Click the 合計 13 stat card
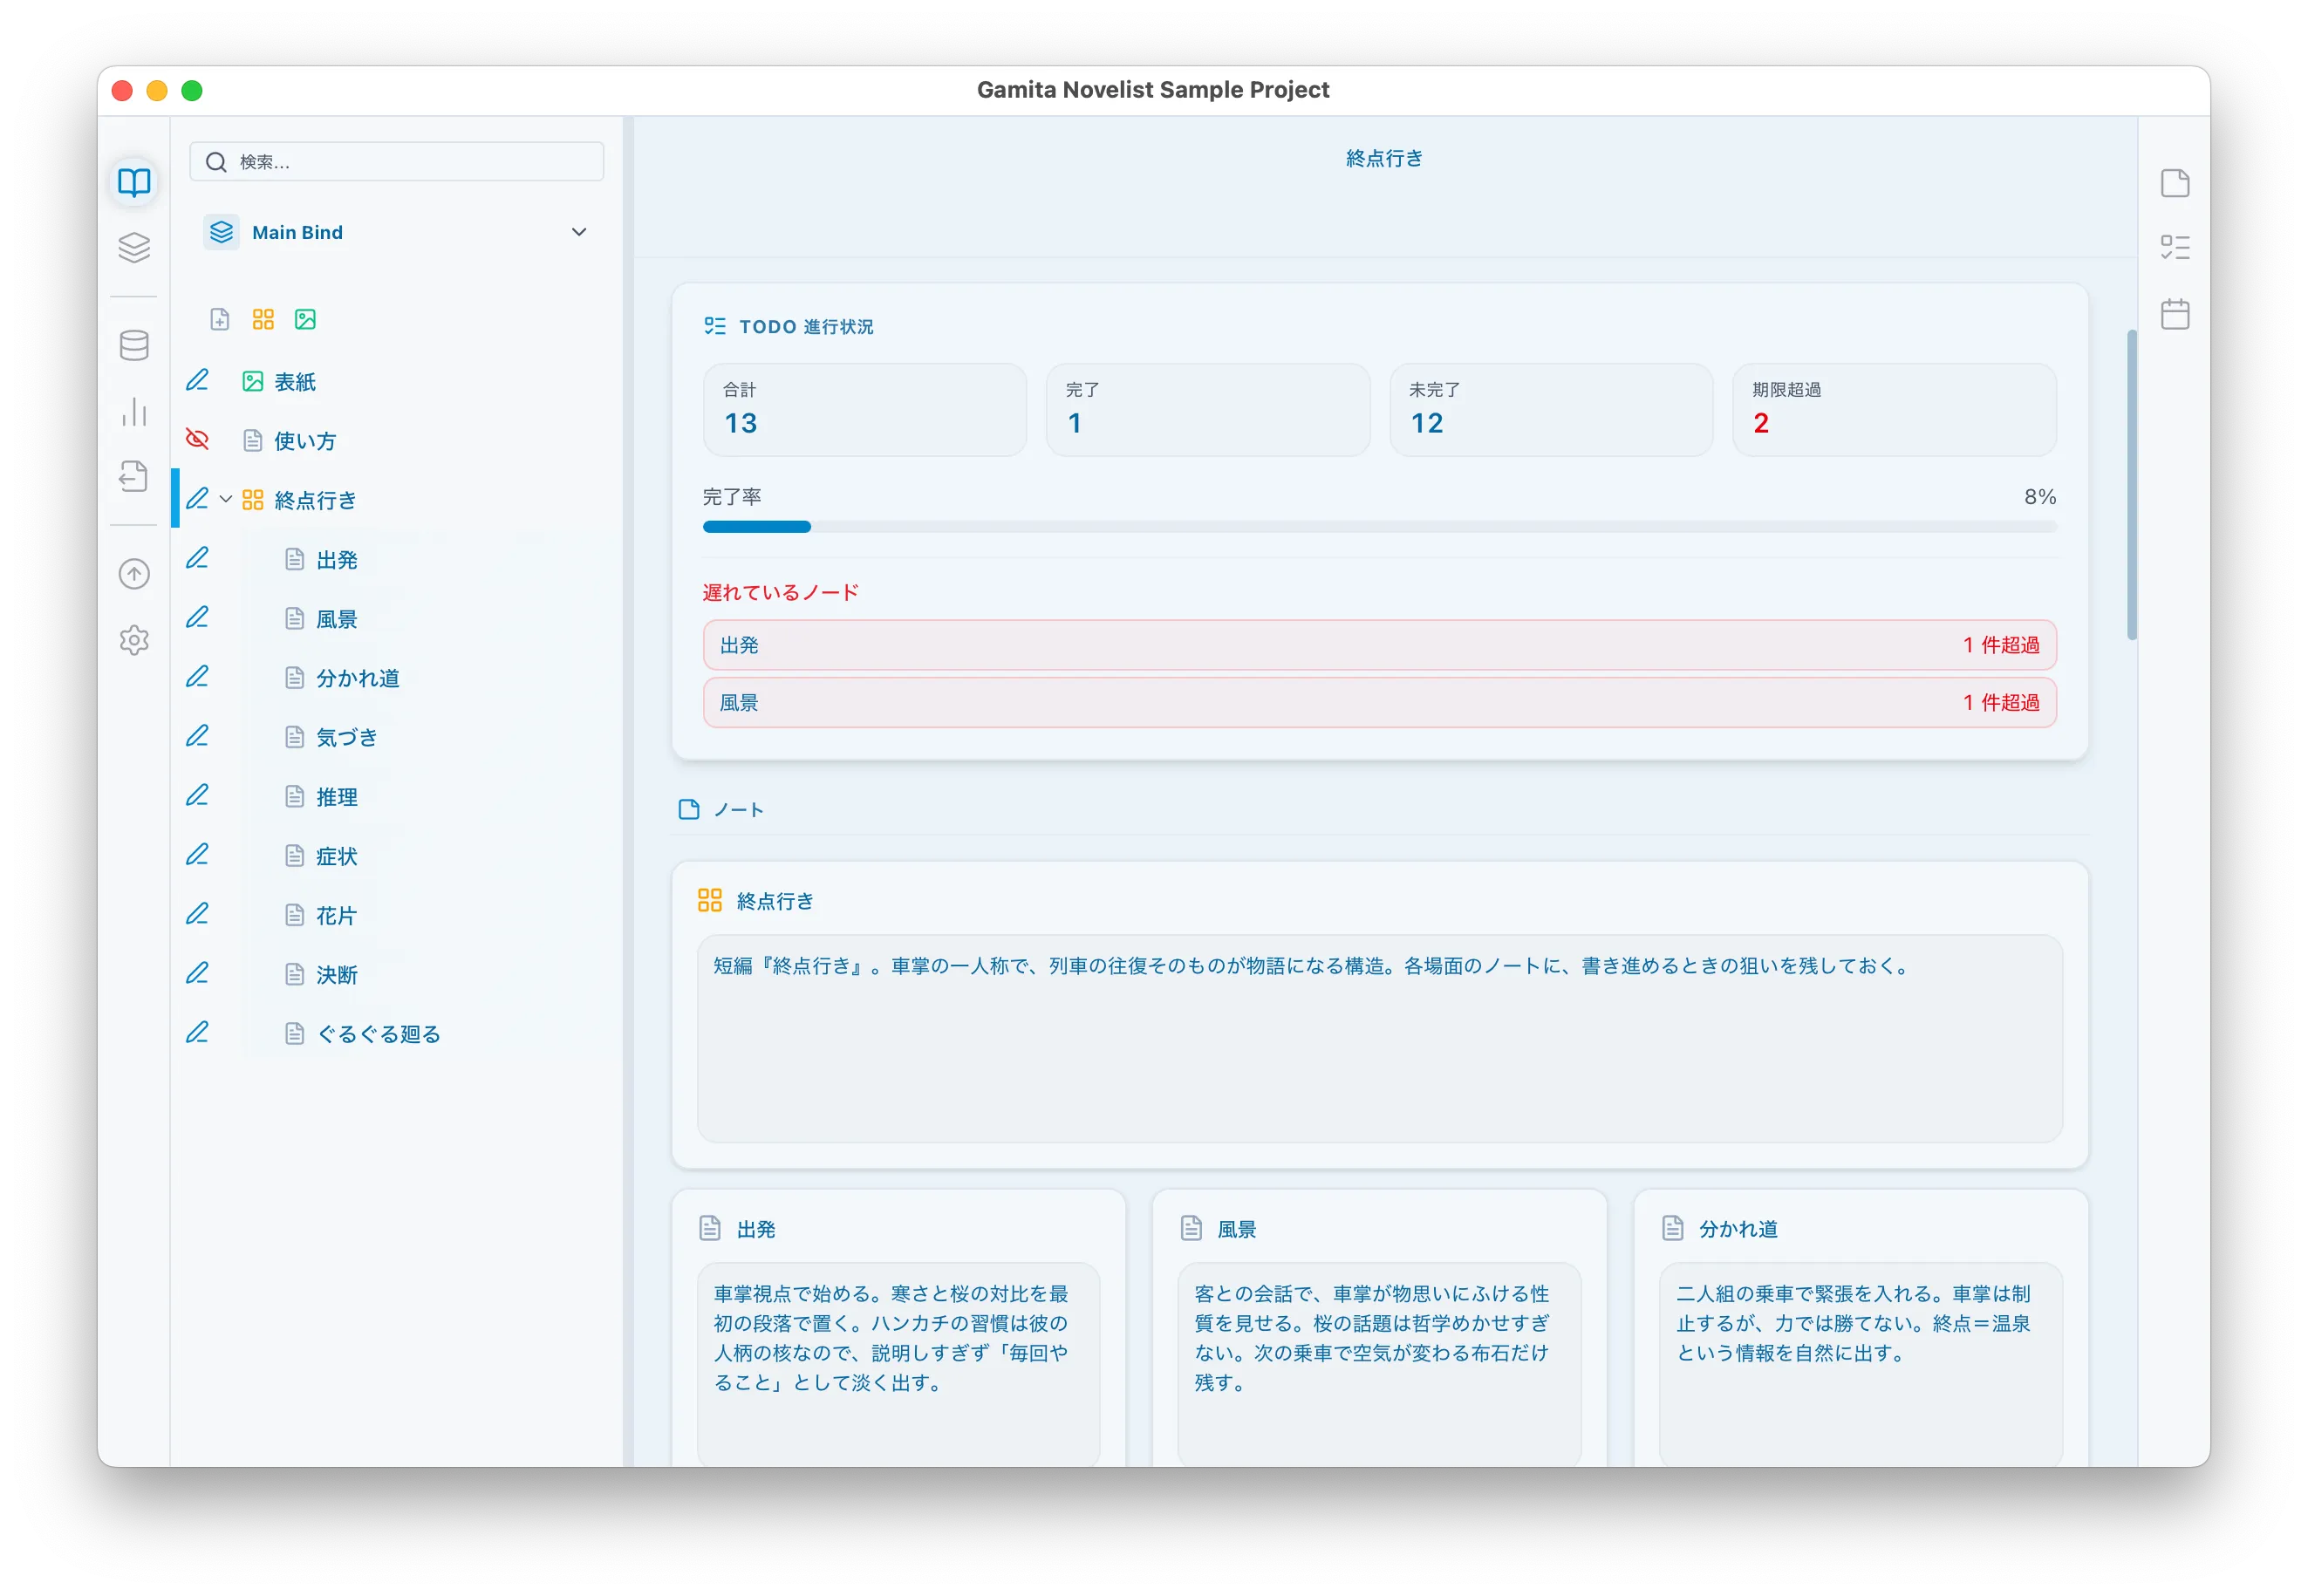This screenshot has width=2308, height=1596. (864, 410)
